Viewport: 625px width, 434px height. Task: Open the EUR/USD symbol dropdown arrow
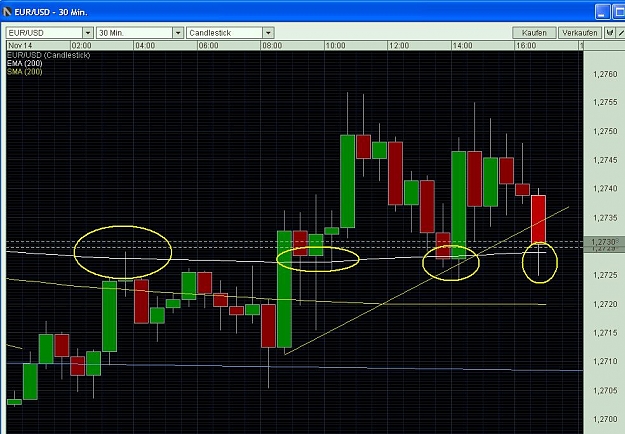point(88,33)
